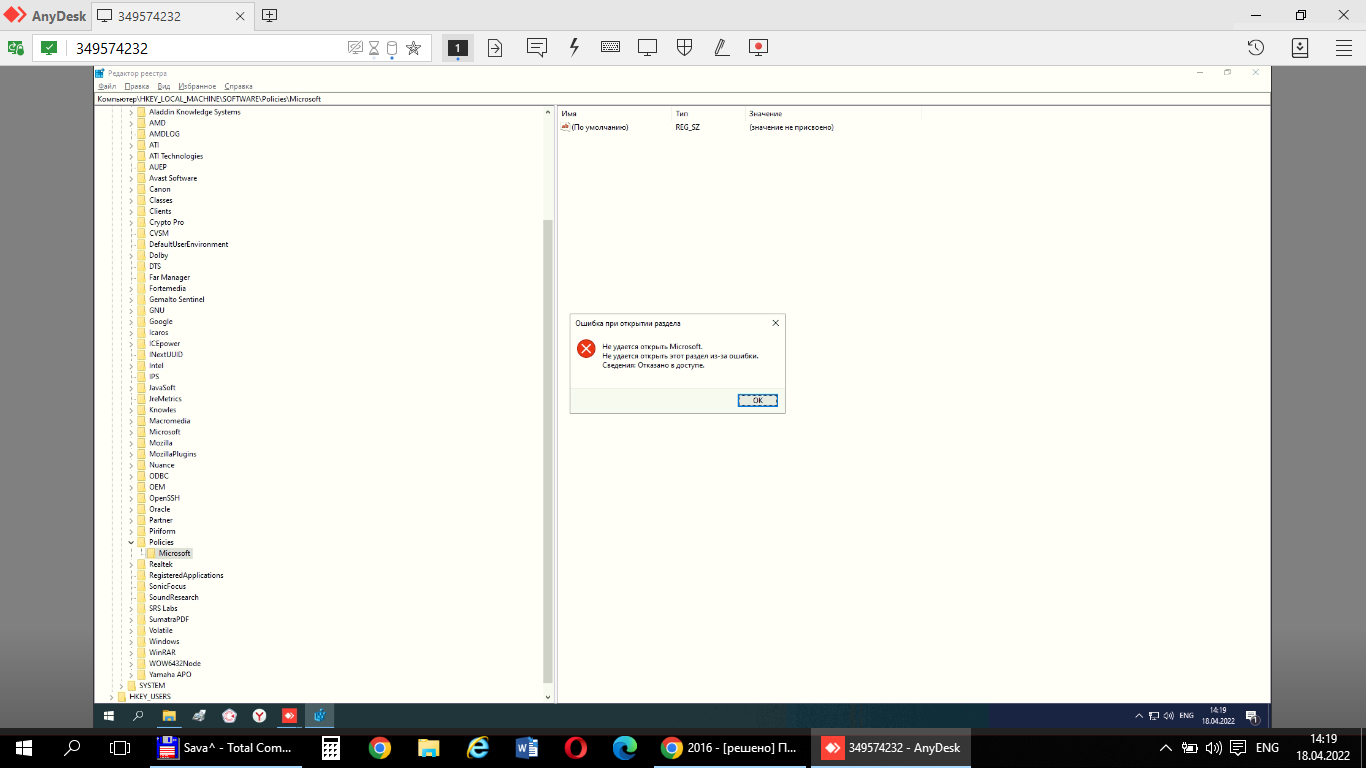
Task: Open the Вид menu in Registry Editor
Action: point(164,87)
